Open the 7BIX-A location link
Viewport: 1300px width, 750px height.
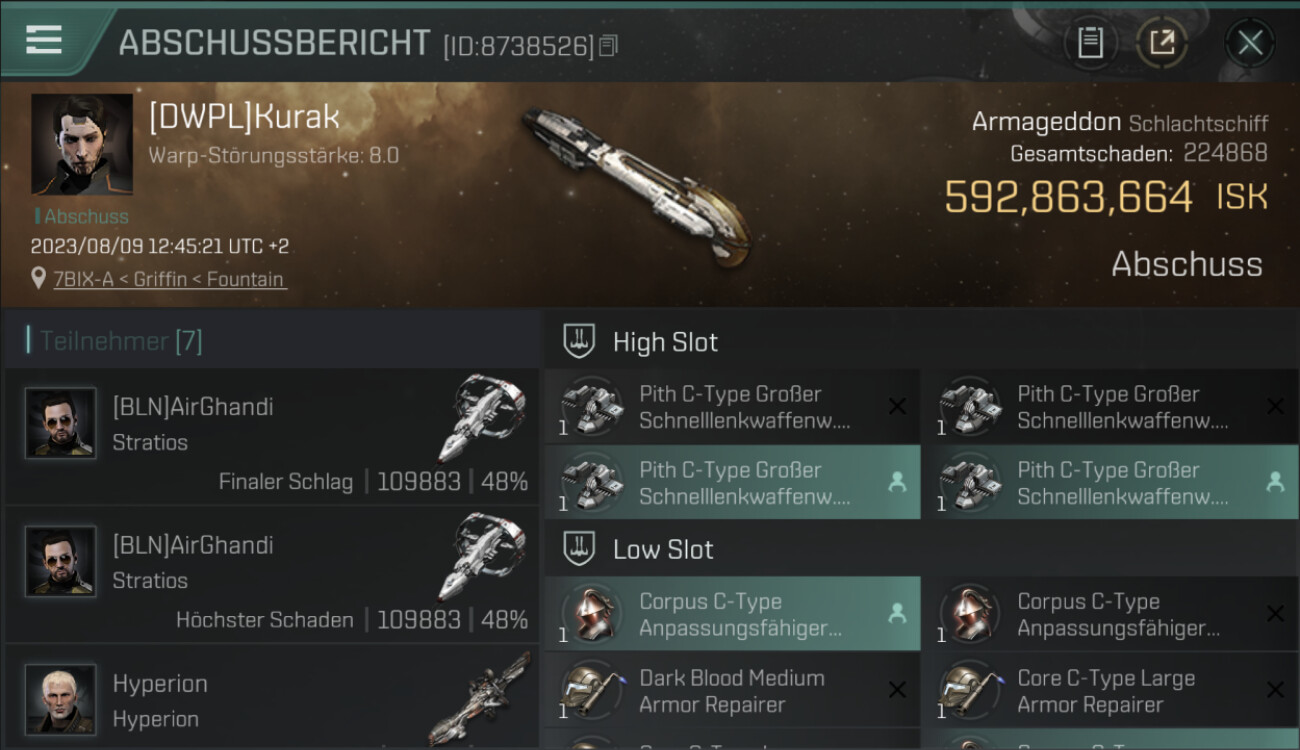click(169, 280)
